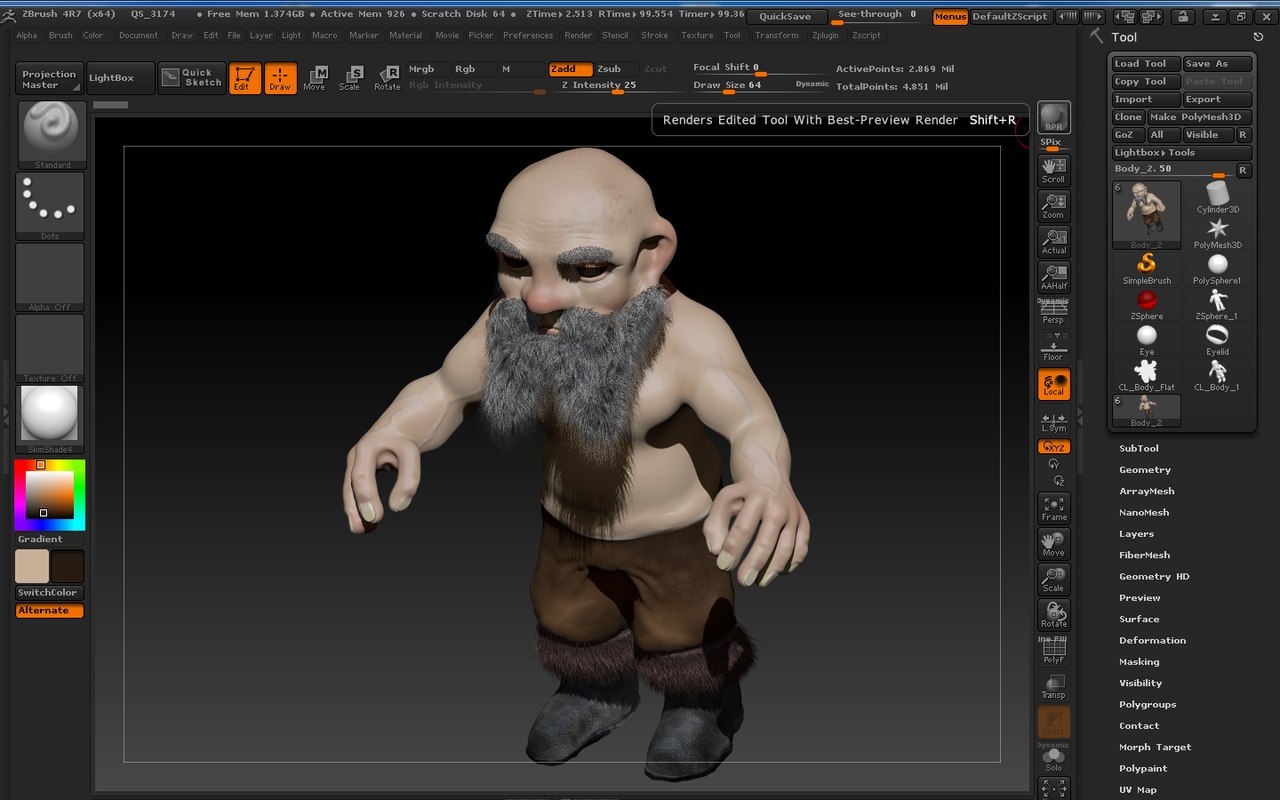Expand the FiberMesh section
1280x800 pixels.
click(1144, 555)
